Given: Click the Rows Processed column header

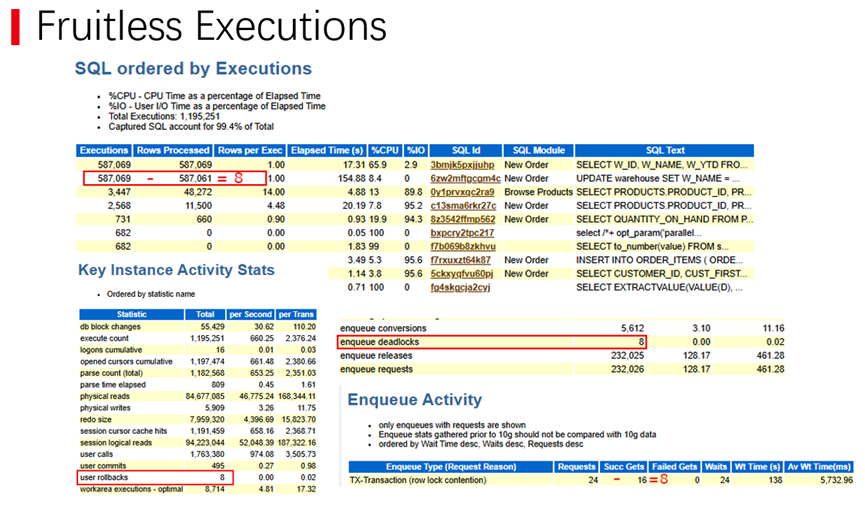Looking at the screenshot, I should (173, 151).
